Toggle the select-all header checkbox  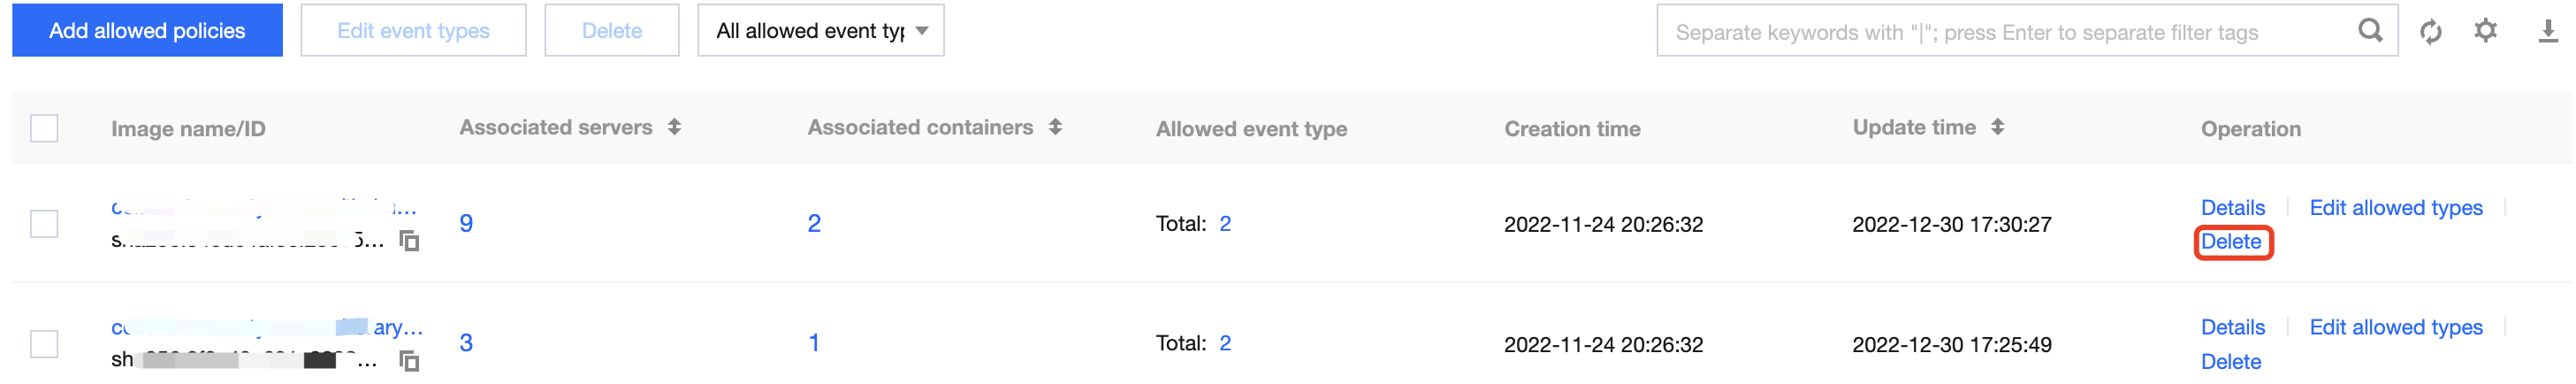(44, 128)
